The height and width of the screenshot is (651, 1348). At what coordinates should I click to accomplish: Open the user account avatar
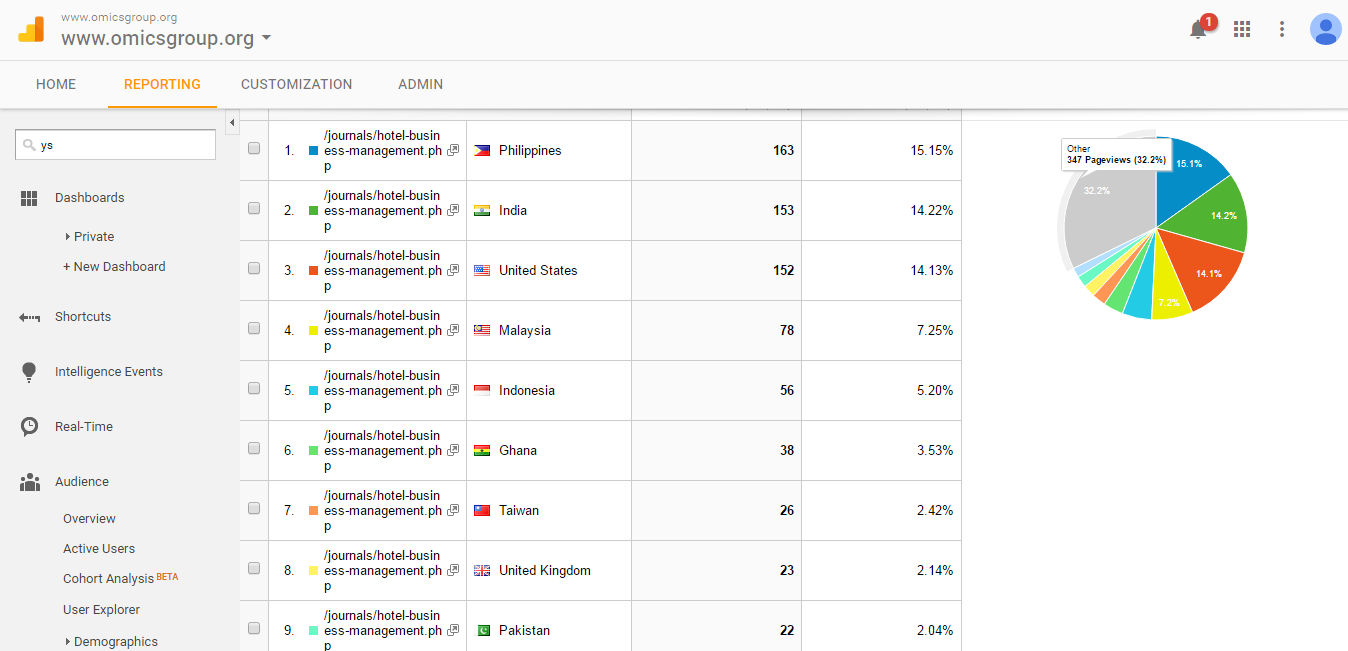1326,29
